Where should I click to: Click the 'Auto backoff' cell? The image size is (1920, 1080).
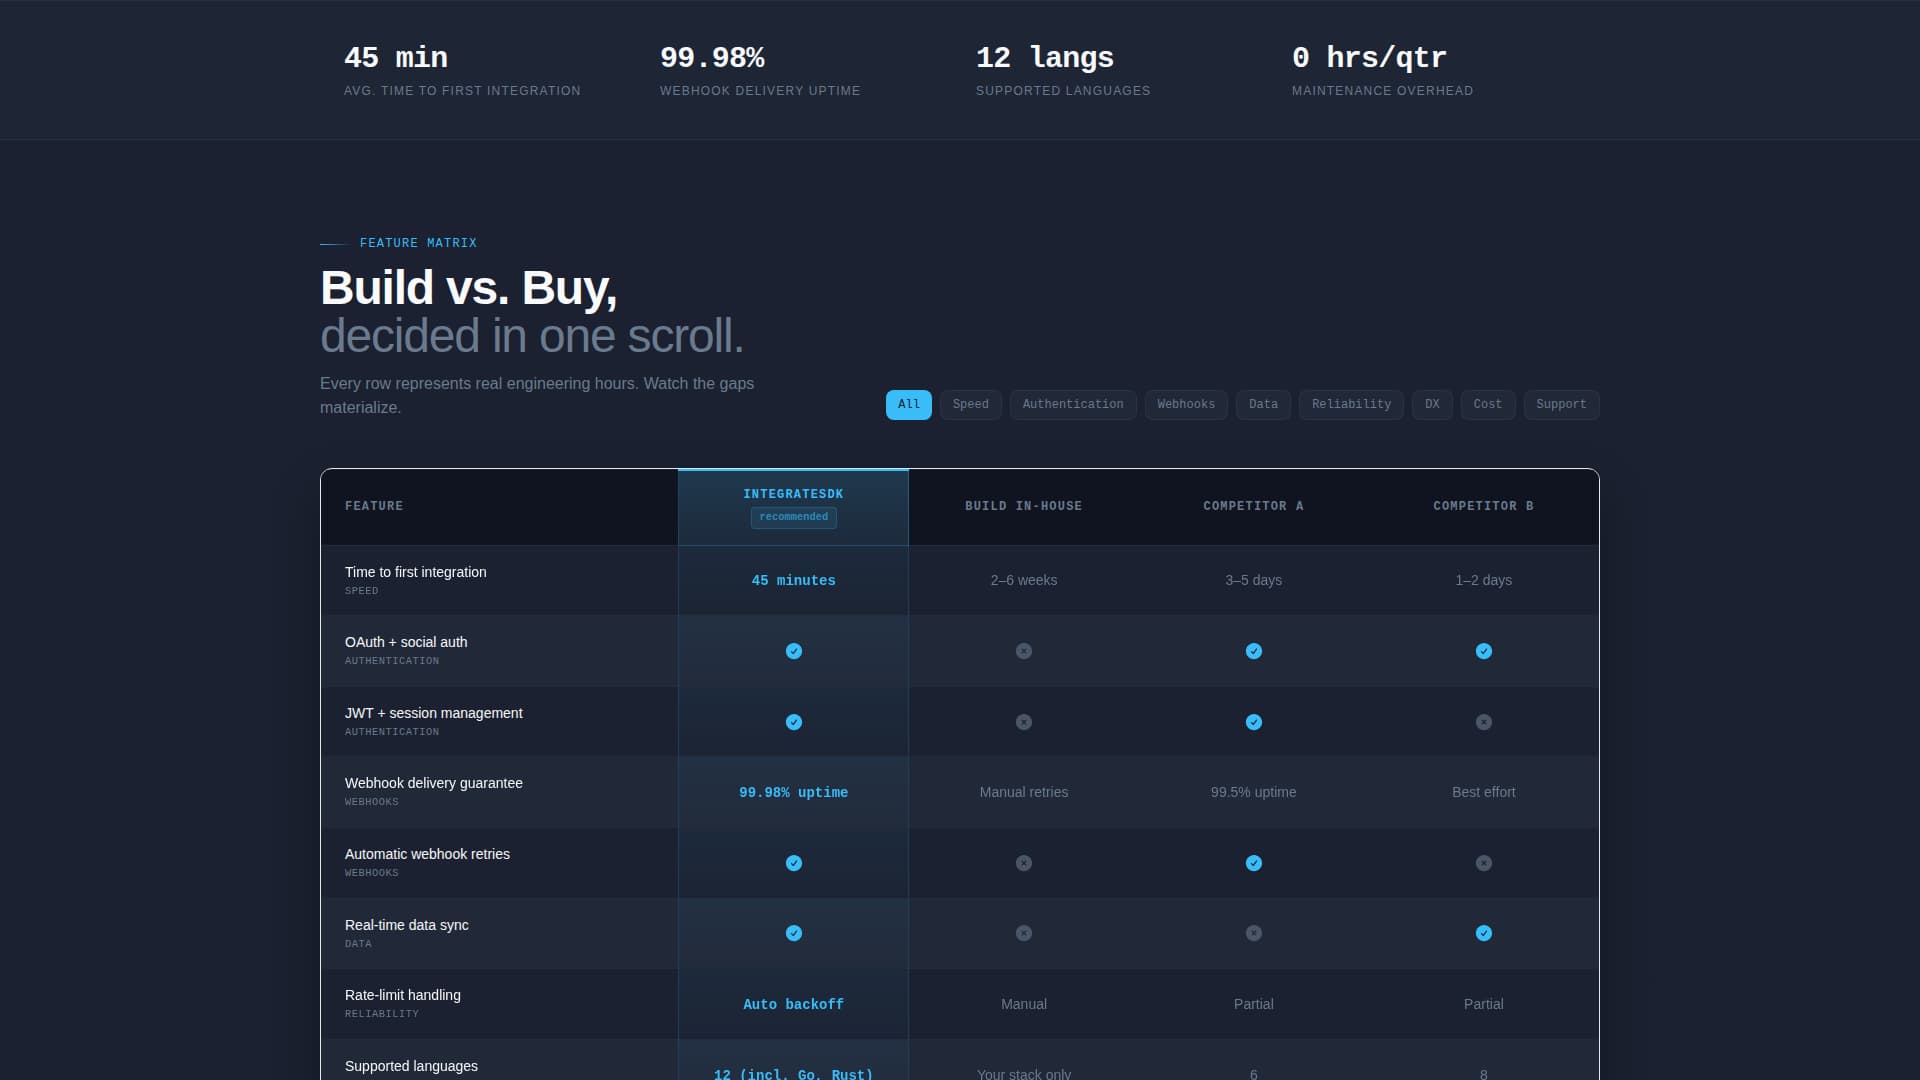point(793,1004)
